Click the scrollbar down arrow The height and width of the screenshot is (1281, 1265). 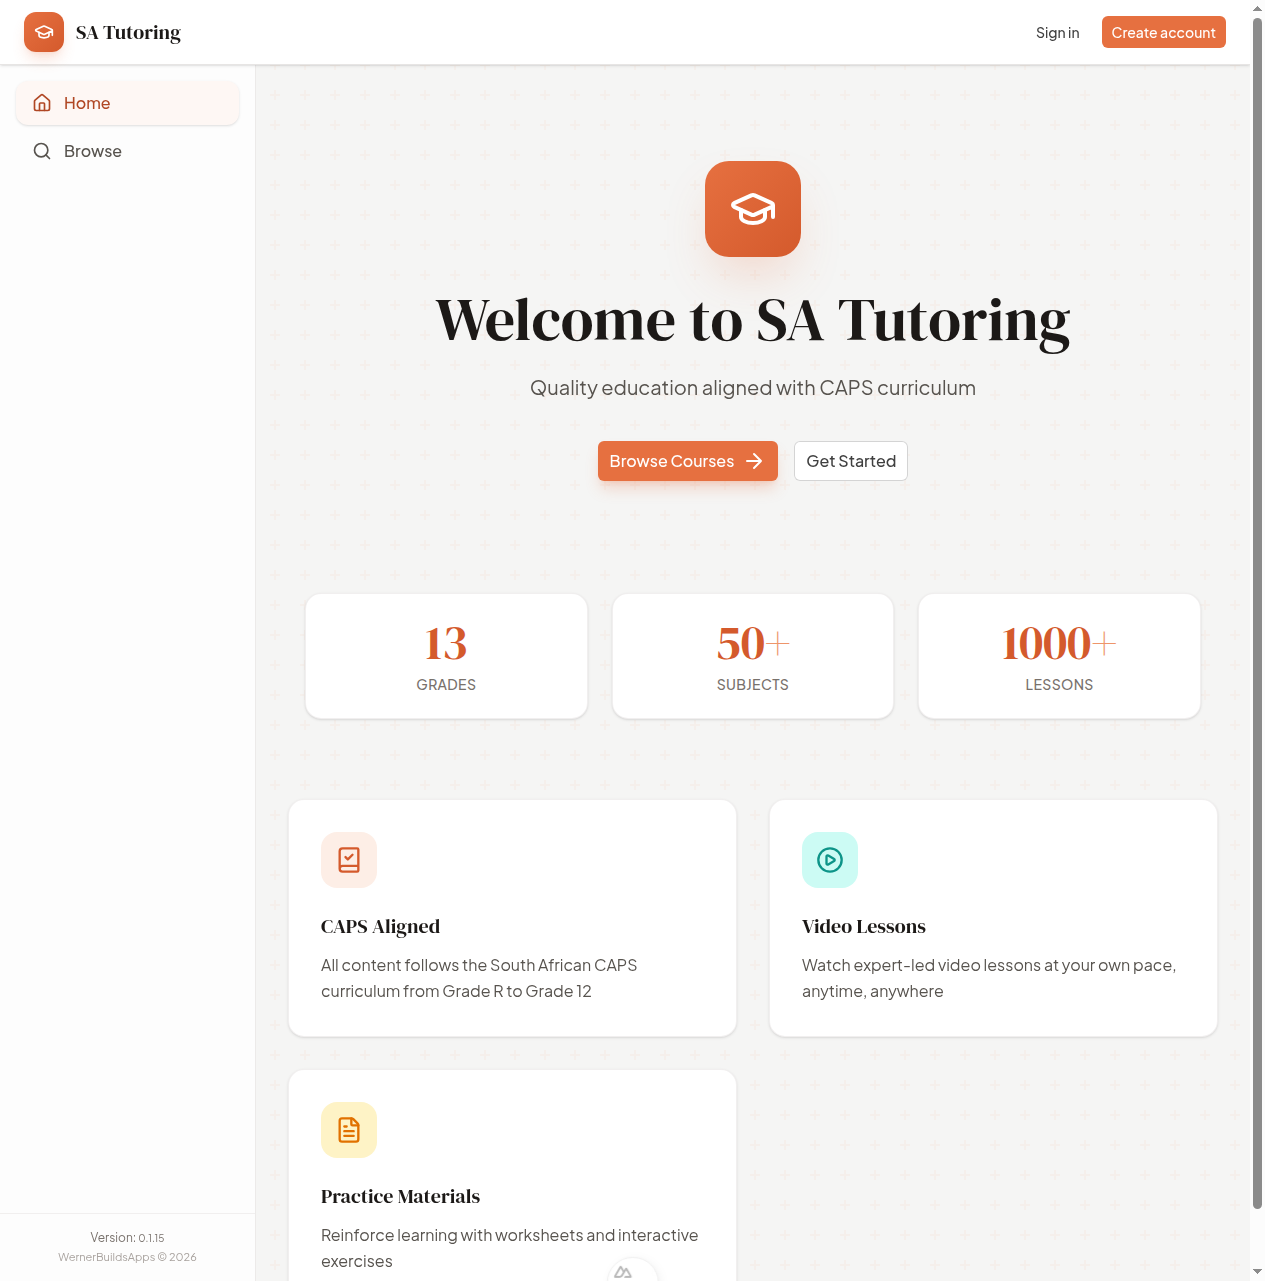click(x=1257, y=1272)
